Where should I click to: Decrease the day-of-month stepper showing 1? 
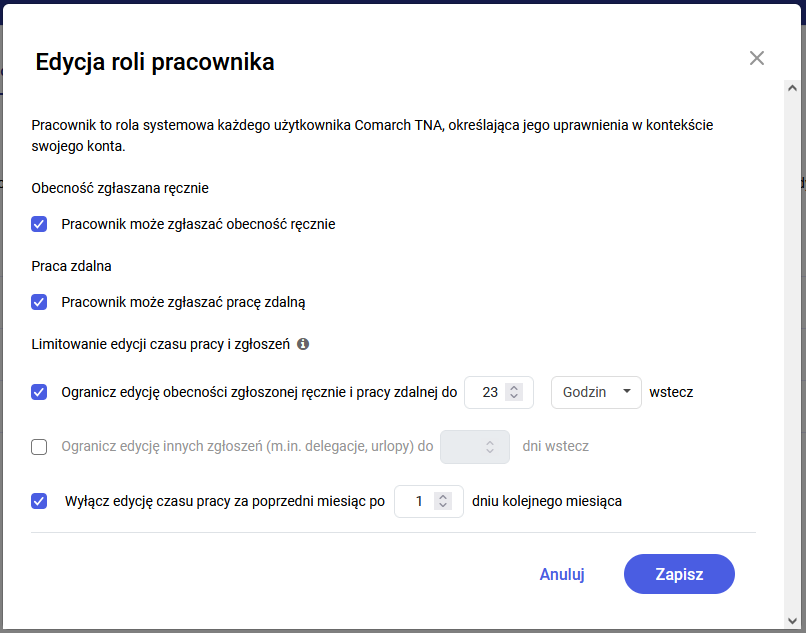(443, 505)
